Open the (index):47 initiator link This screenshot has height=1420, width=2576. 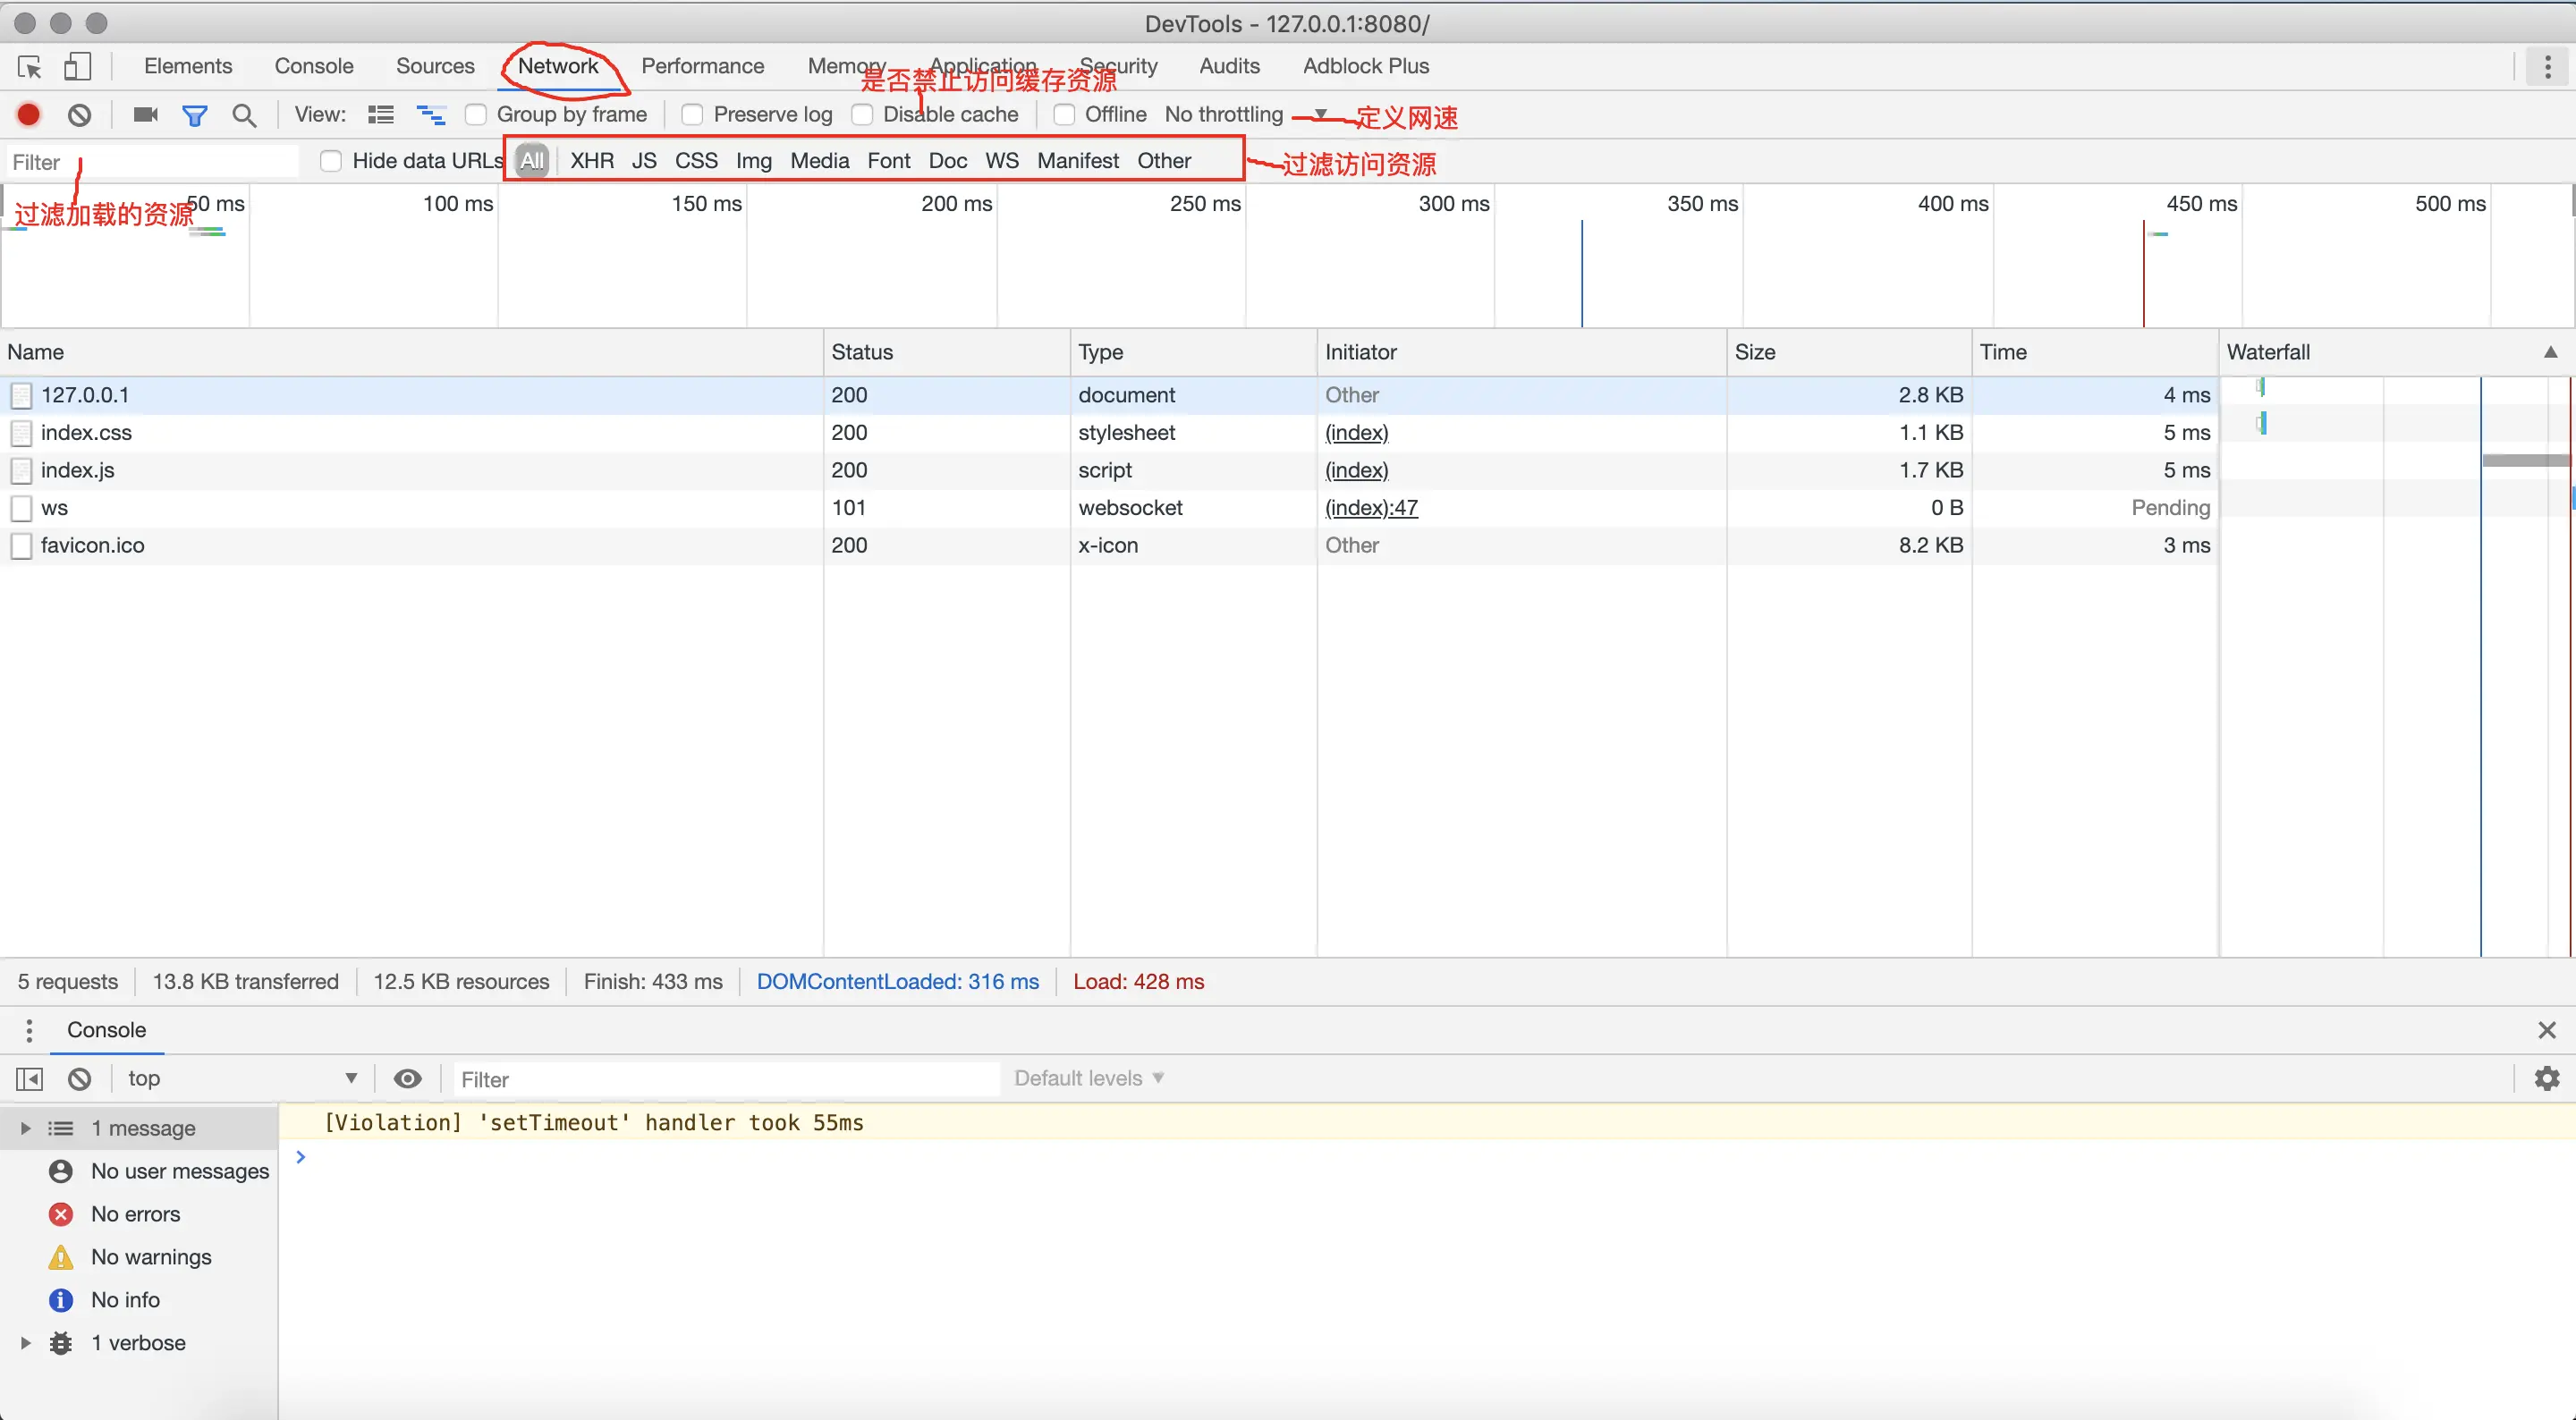pos(1371,508)
